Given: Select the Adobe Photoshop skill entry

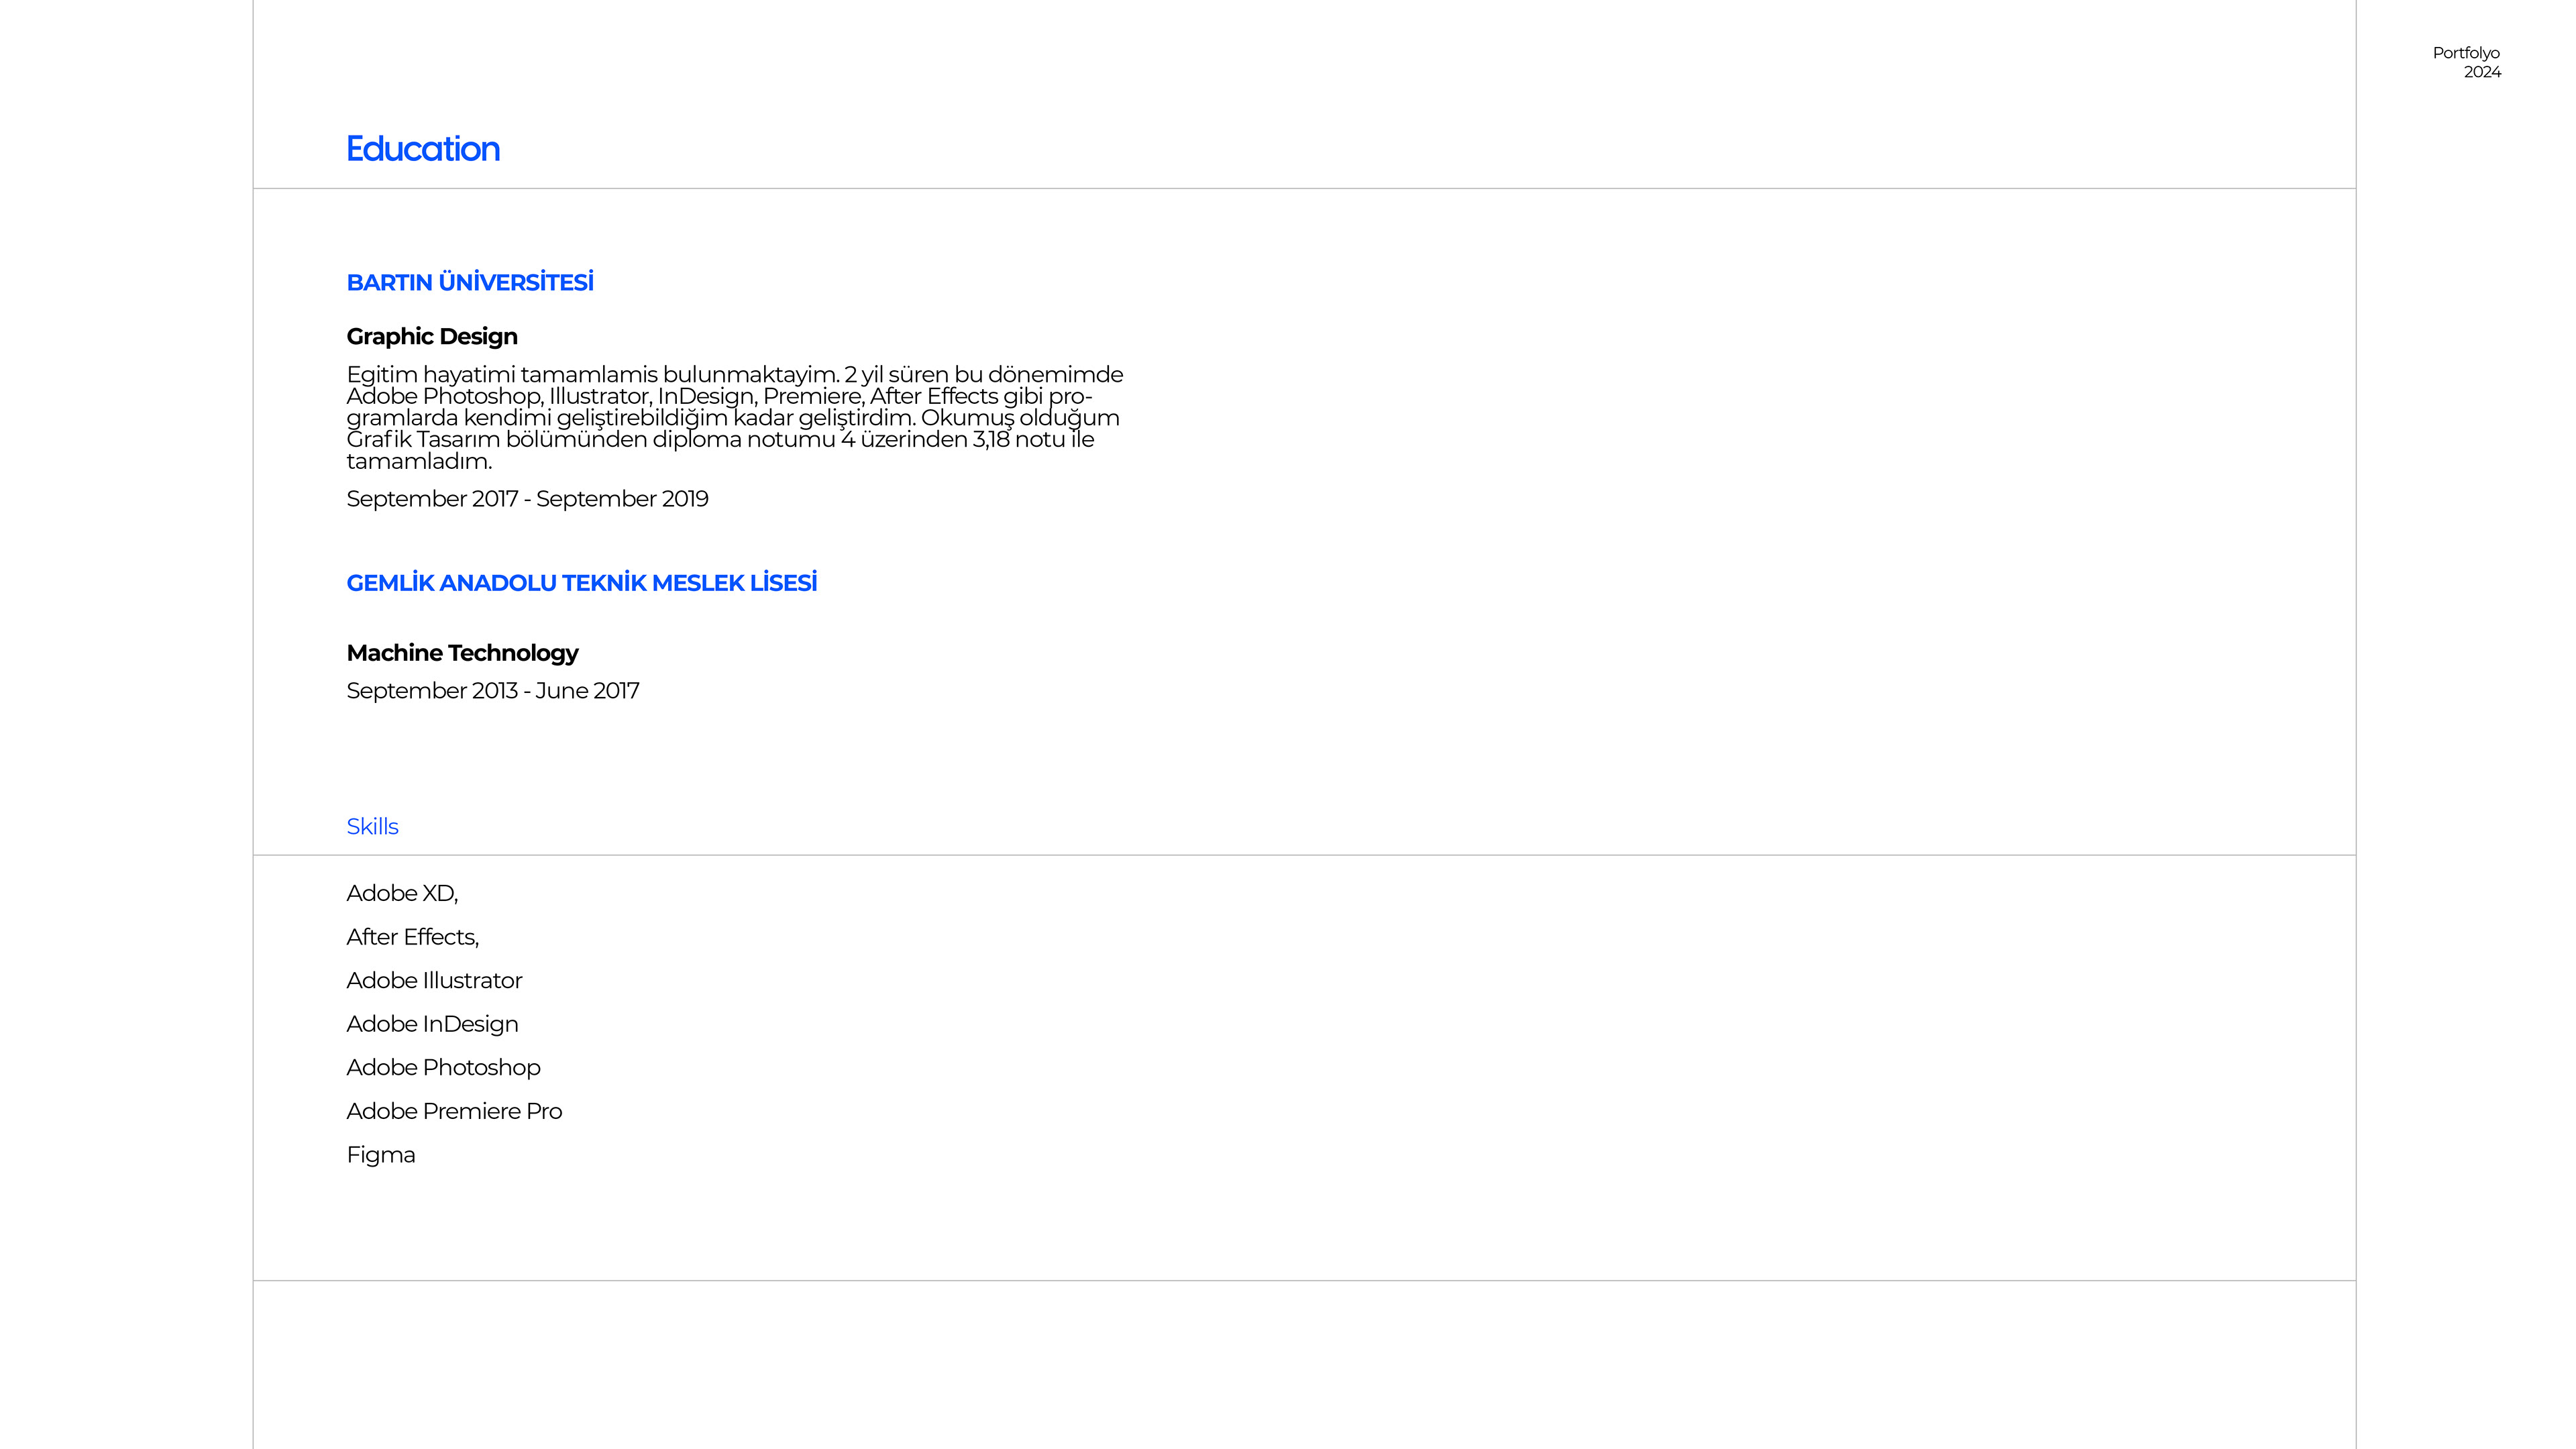Looking at the screenshot, I should (x=443, y=1068).
